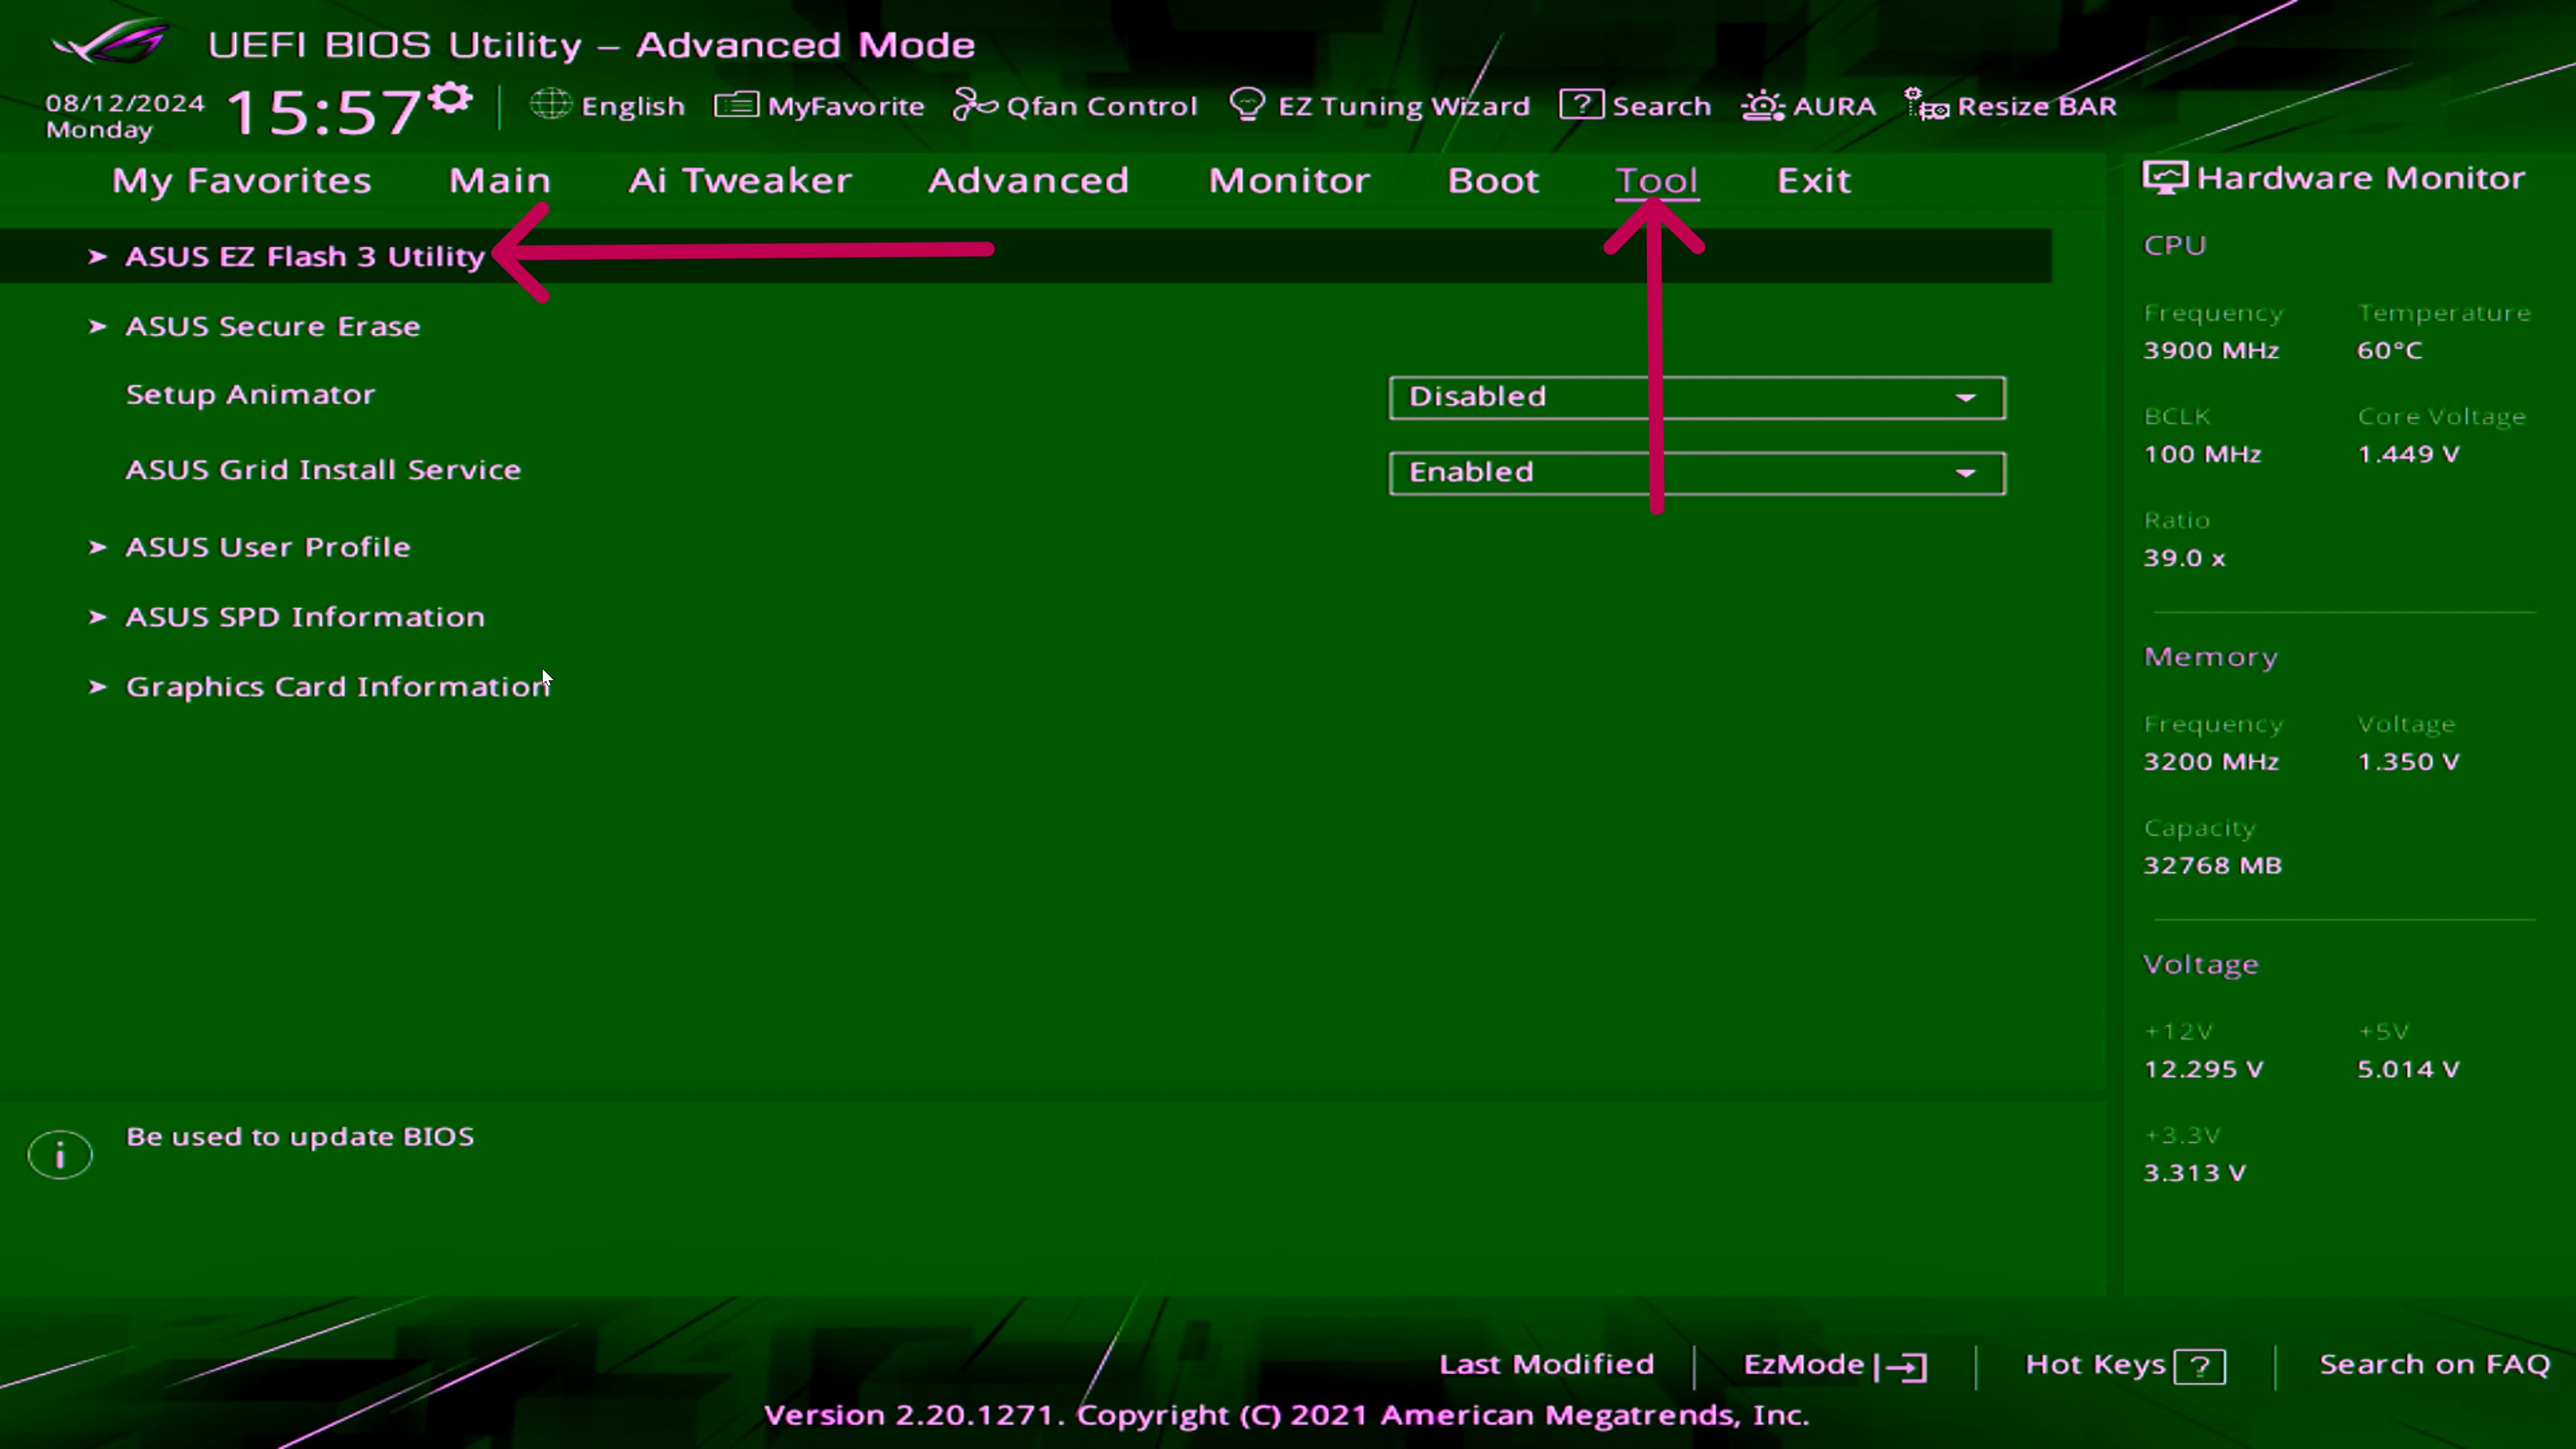The width and height of the screenshot is (2576, 1449).
Task: Open the Exit tab
Action: click(1814, 181)
